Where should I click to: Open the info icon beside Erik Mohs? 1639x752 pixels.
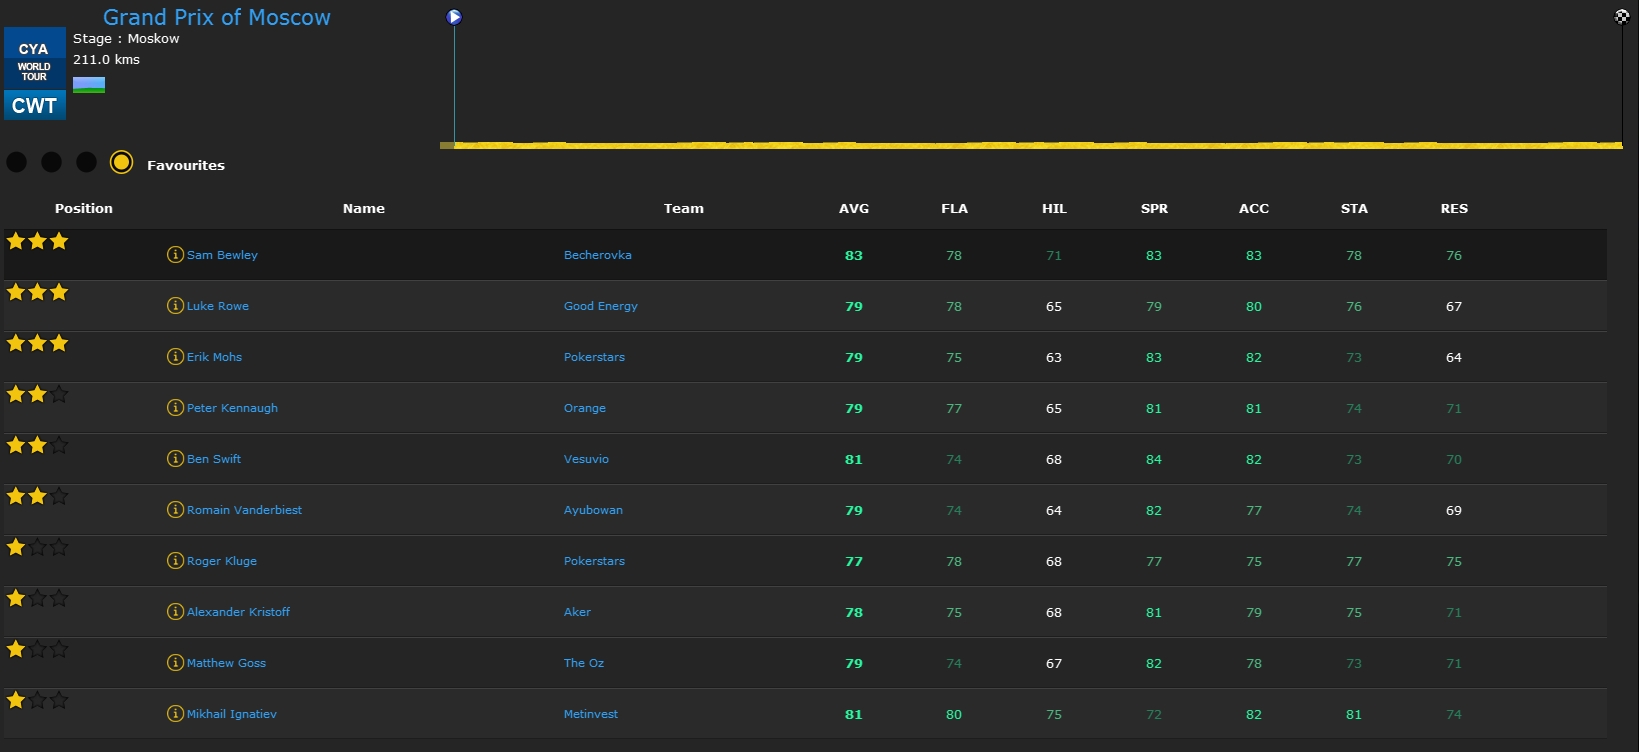(x=175, y=357)
